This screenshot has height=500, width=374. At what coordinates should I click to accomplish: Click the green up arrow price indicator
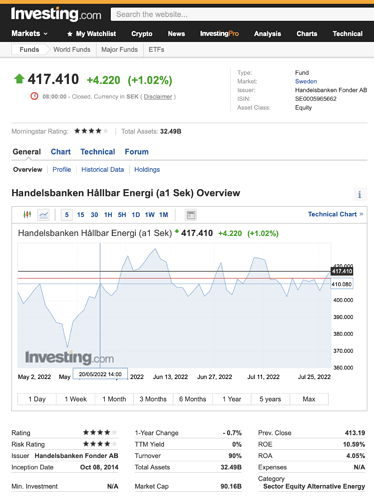tap(19, 79)
